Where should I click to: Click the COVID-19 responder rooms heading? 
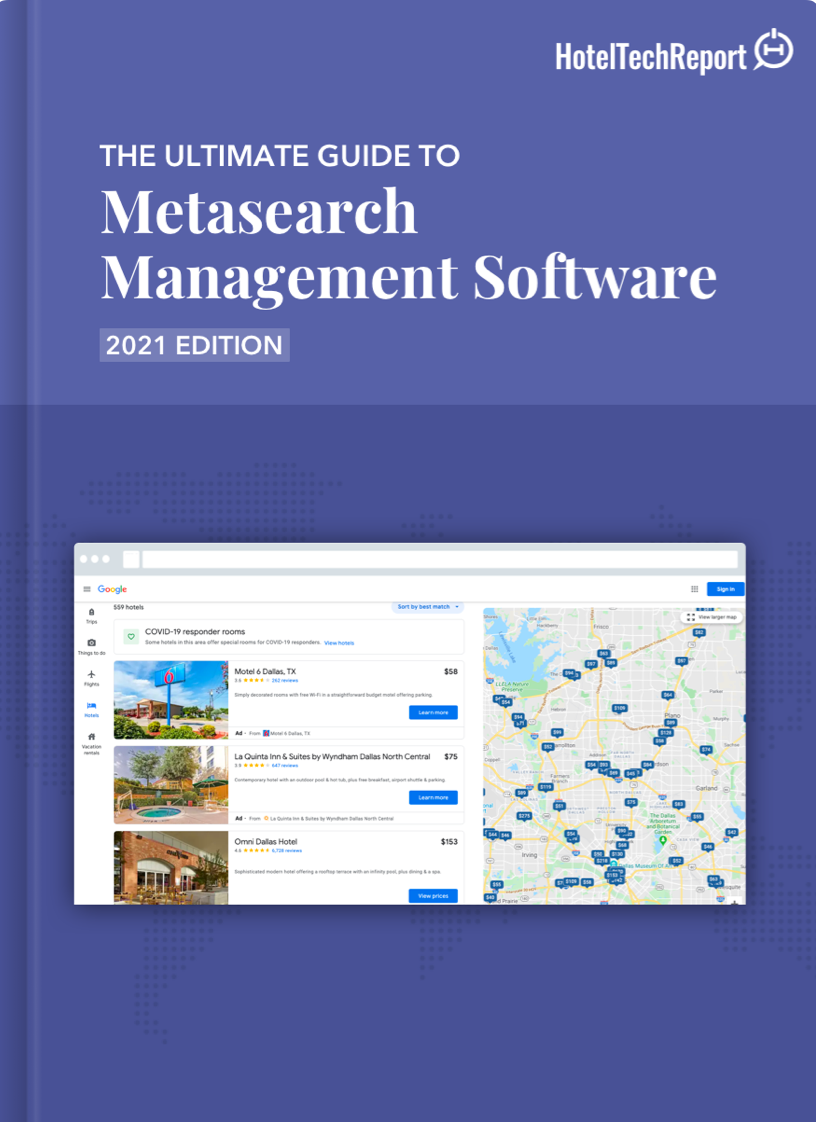point(195,632)
